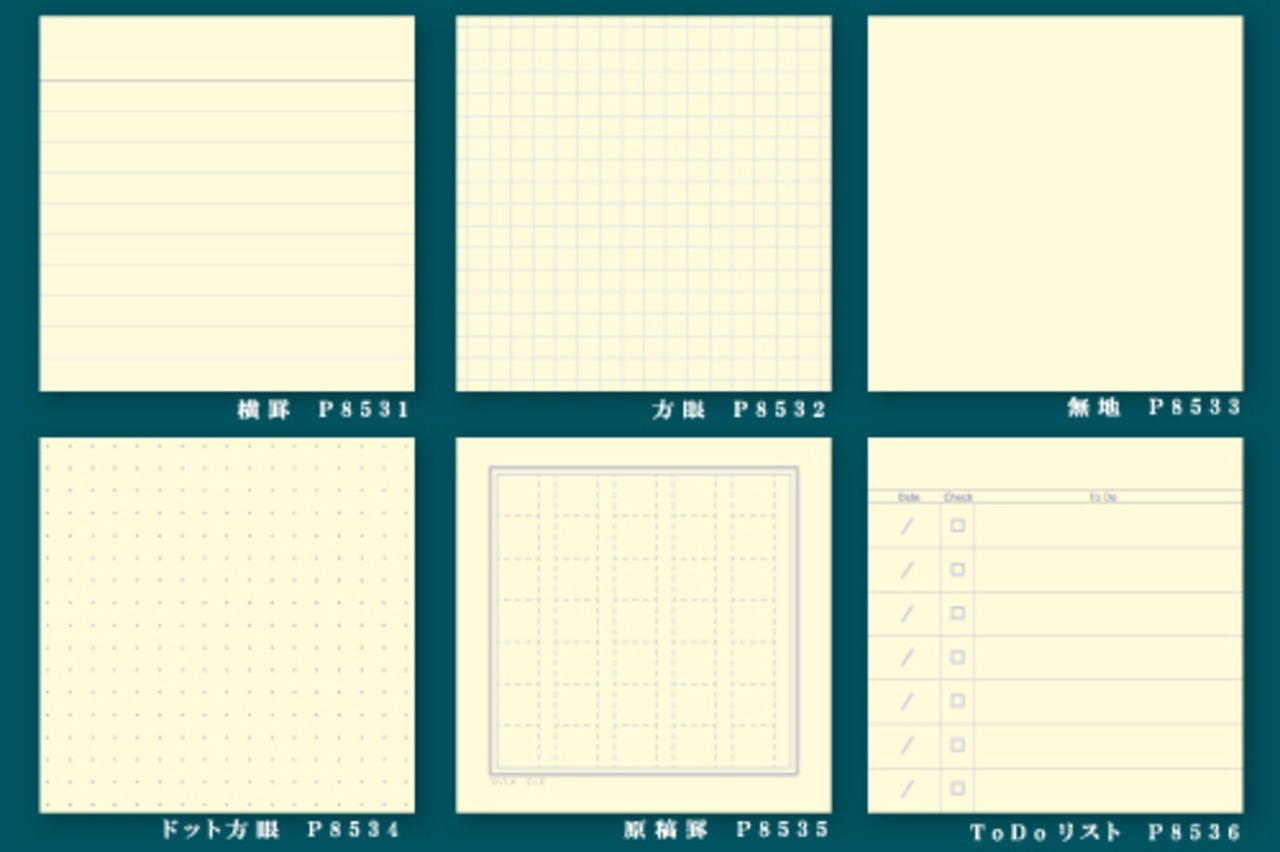
Task: Check the last checkbox in ToDo list
Action: pos(957,789)
